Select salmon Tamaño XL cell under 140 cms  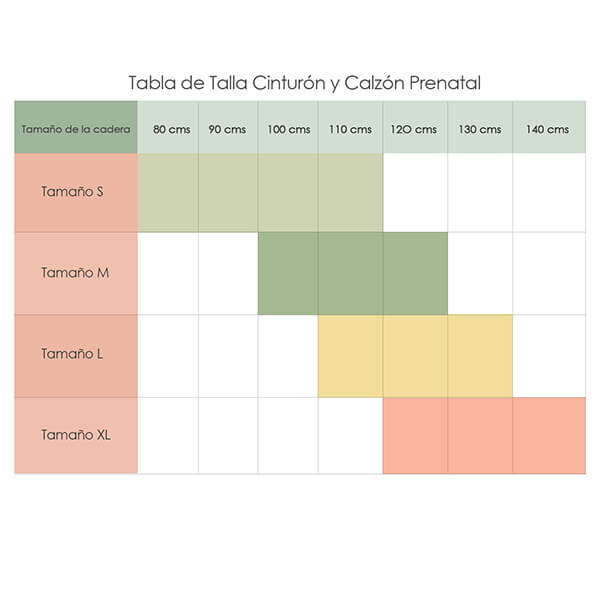[x=548, y=435]
